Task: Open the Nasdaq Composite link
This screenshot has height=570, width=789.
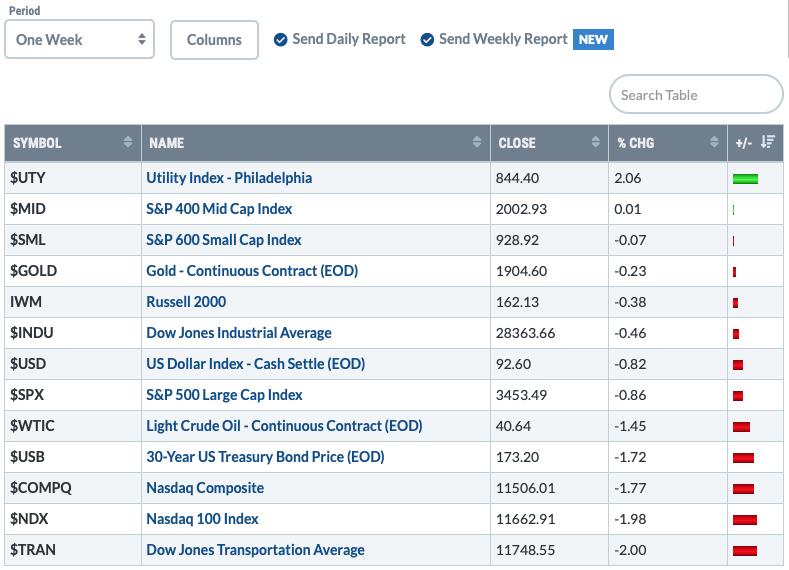Action: tap(205, 488)
